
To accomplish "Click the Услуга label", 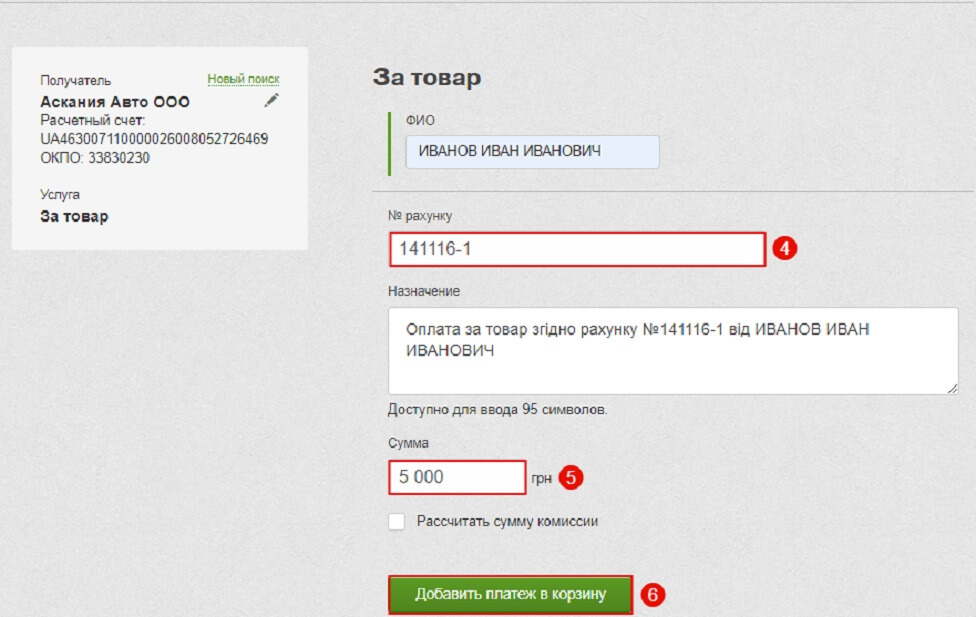I will [60, 194].
